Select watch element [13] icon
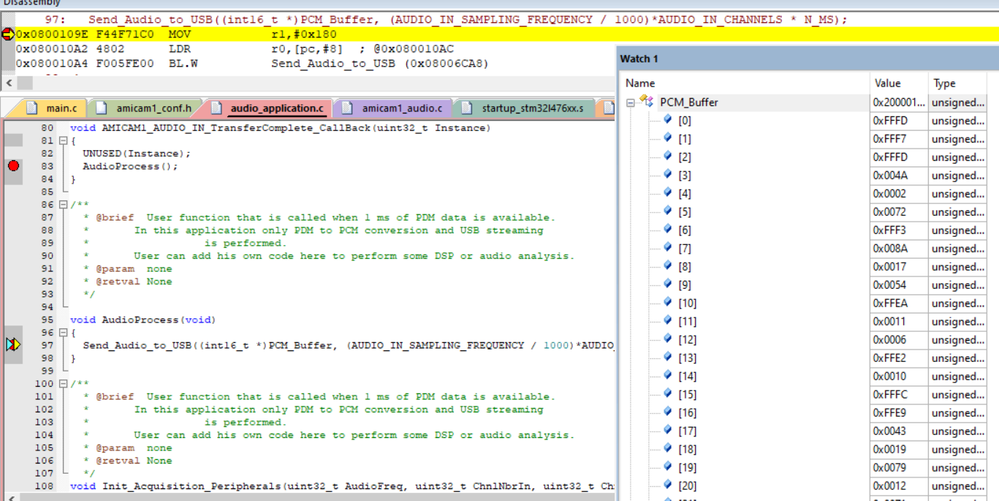 point(668,357)
